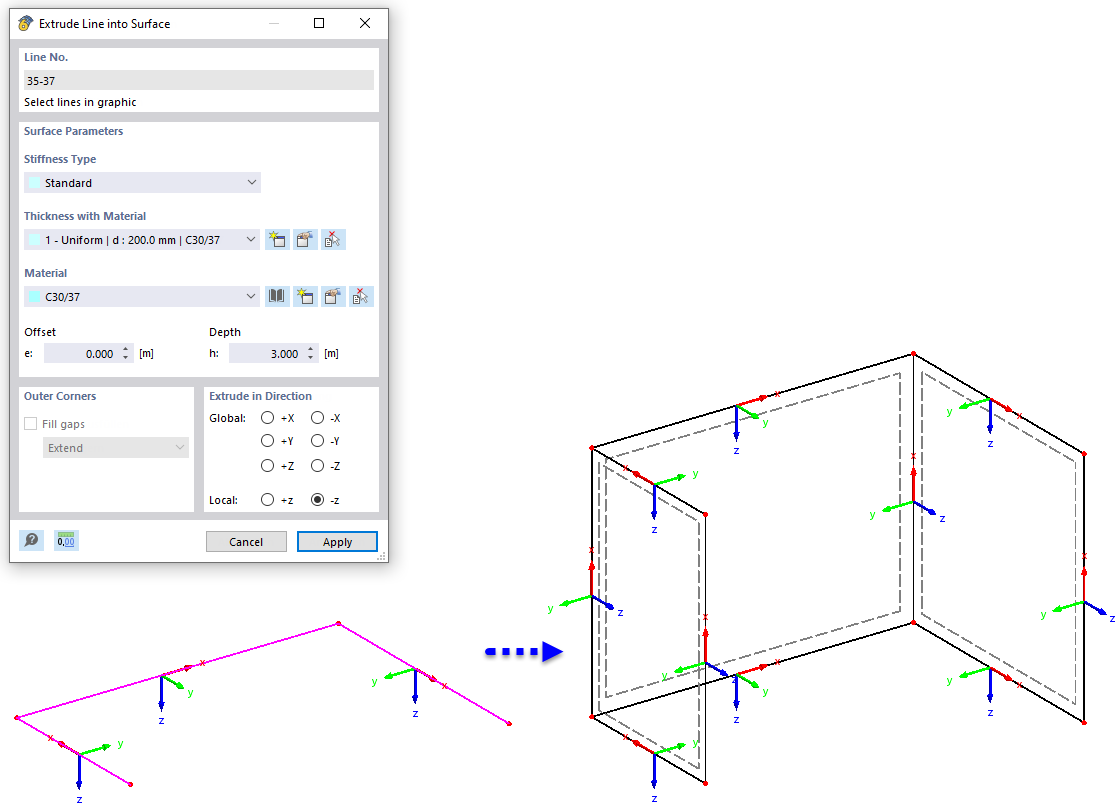This screenshot has height=811, width=1118.
Task: Open the Stiffness Type dropdown
Action: (253, 182)
